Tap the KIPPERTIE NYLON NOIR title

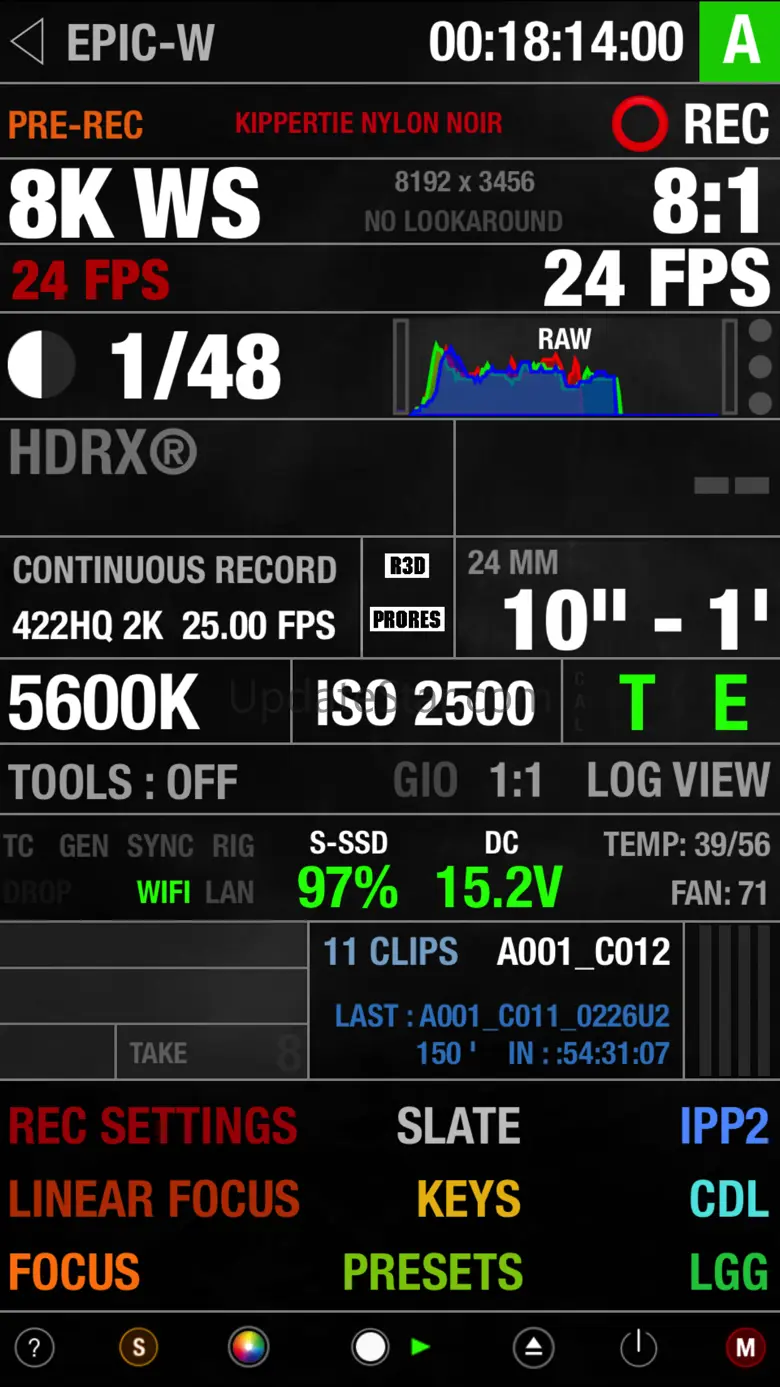[369, 123]
